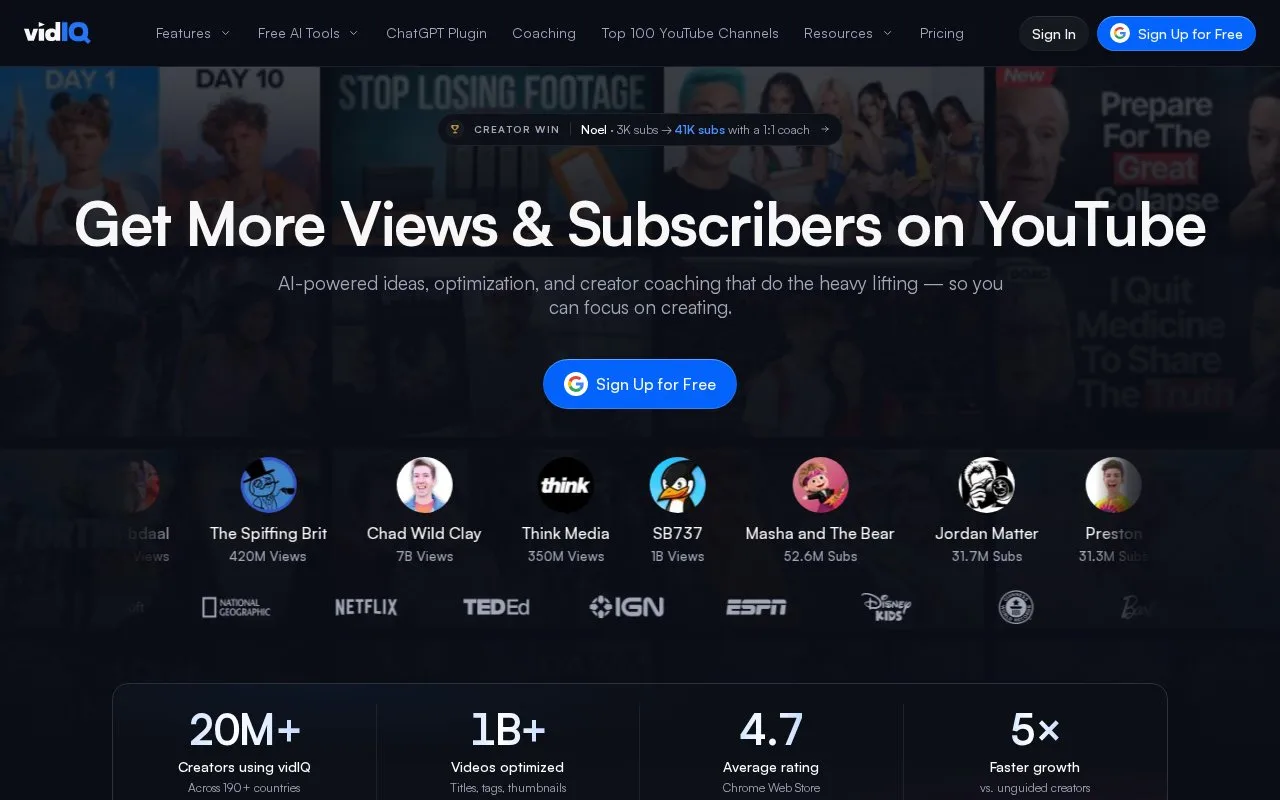The image size is (1280, 800).
Task: Click the '5×' faster growth statistic
Action: pos(1035,730)
